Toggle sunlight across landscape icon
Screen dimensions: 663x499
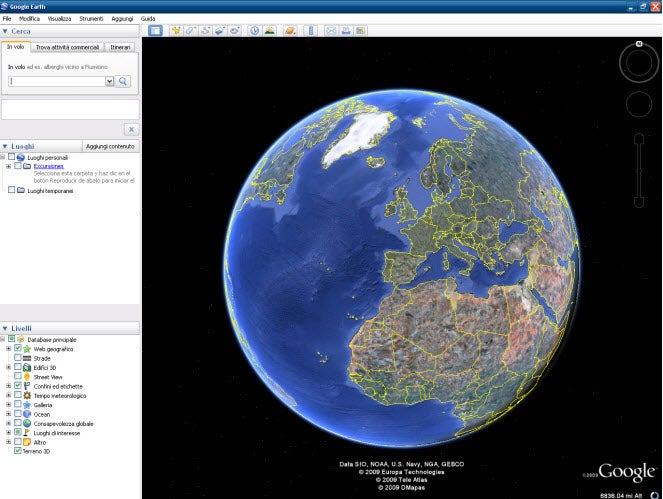(x=269, y=30)
